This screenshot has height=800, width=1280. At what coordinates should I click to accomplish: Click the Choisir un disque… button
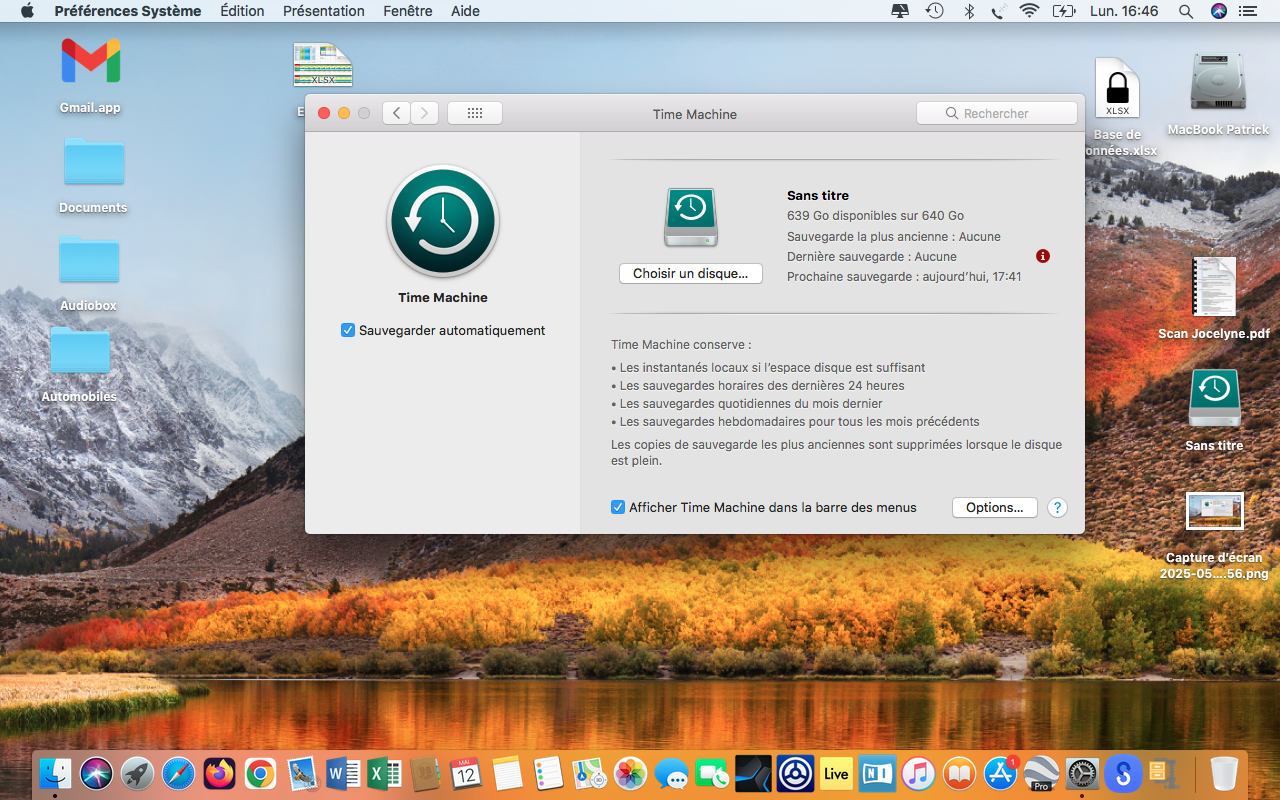(690, 273)
